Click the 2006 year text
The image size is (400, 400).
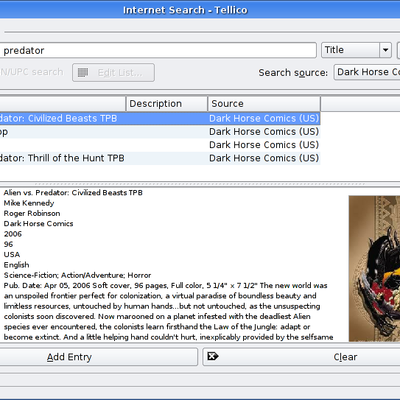tap(13, 234)
